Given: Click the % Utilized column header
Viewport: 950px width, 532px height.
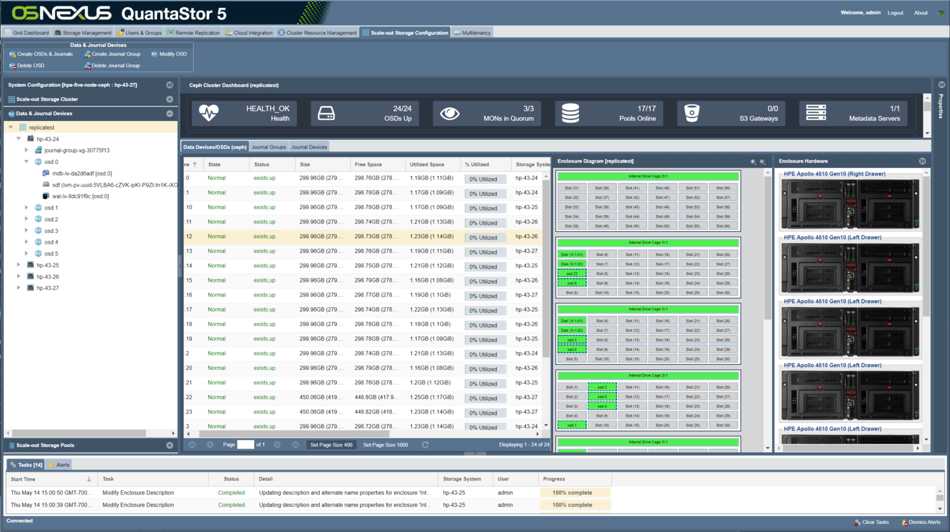Looking at the screenshot, I should tap(486, 164).
